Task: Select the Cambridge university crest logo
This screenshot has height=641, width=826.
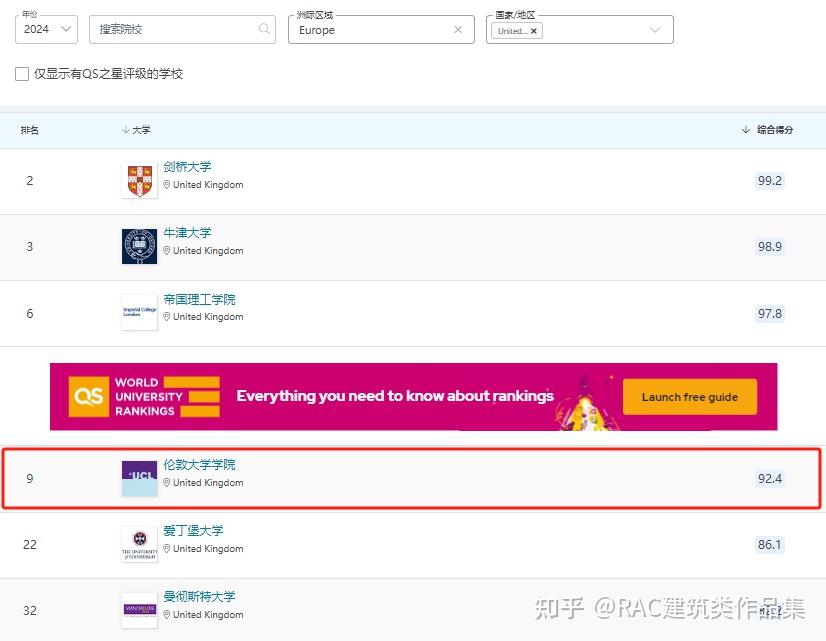Action: click(139, 180)
